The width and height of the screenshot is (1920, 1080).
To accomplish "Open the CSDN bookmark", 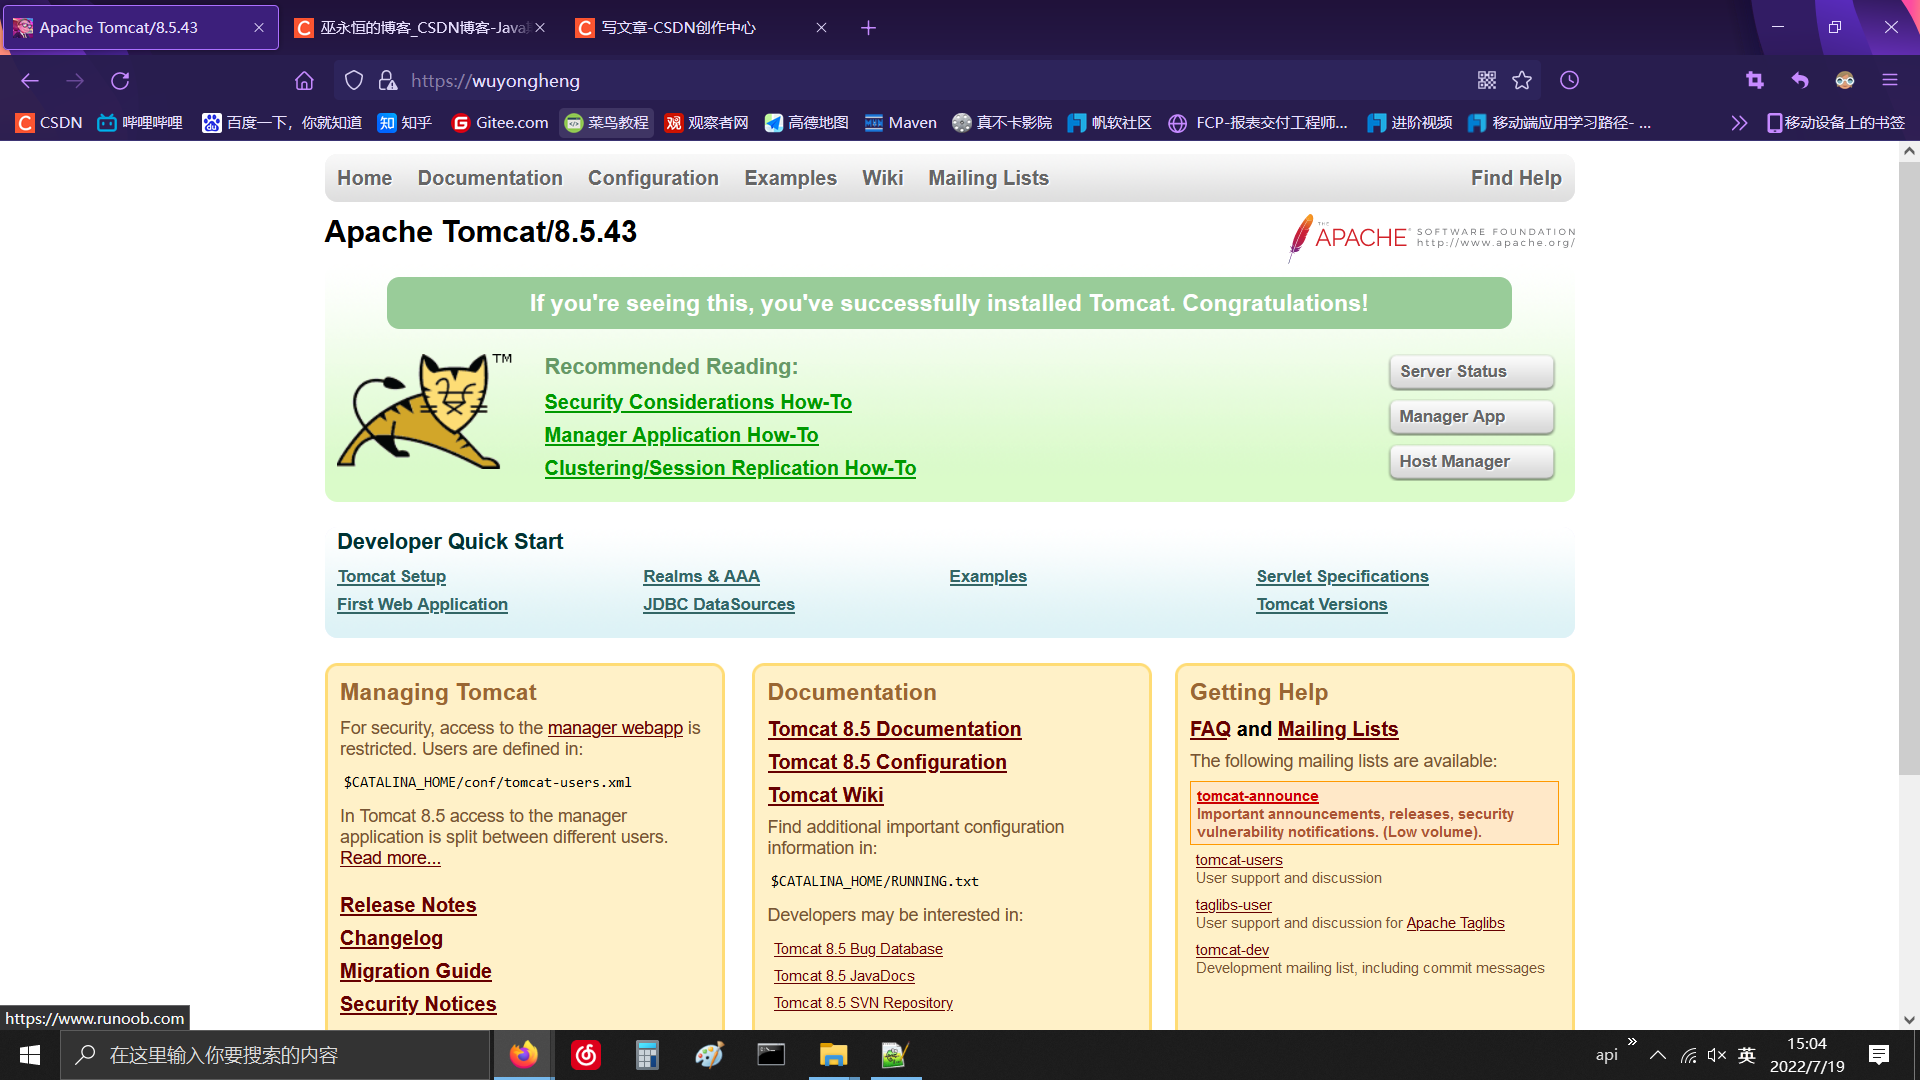I will tap(49, 123).
